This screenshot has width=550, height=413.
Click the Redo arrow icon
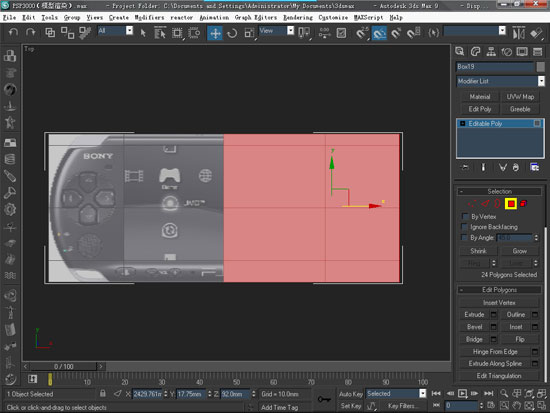click(x=31, y=33)
